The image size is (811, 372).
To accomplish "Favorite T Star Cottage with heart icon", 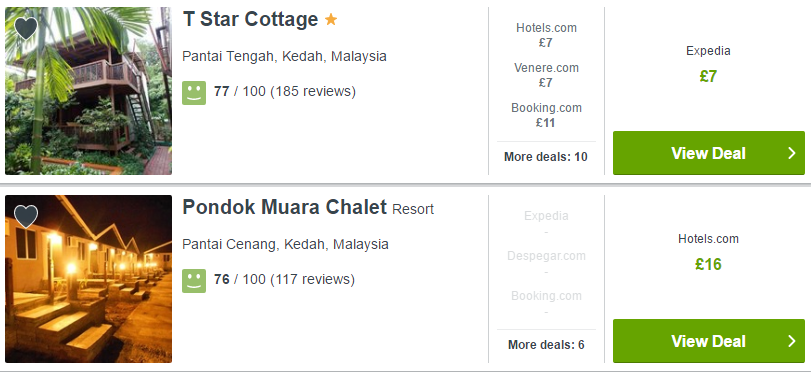I will [x=26, y=28].
